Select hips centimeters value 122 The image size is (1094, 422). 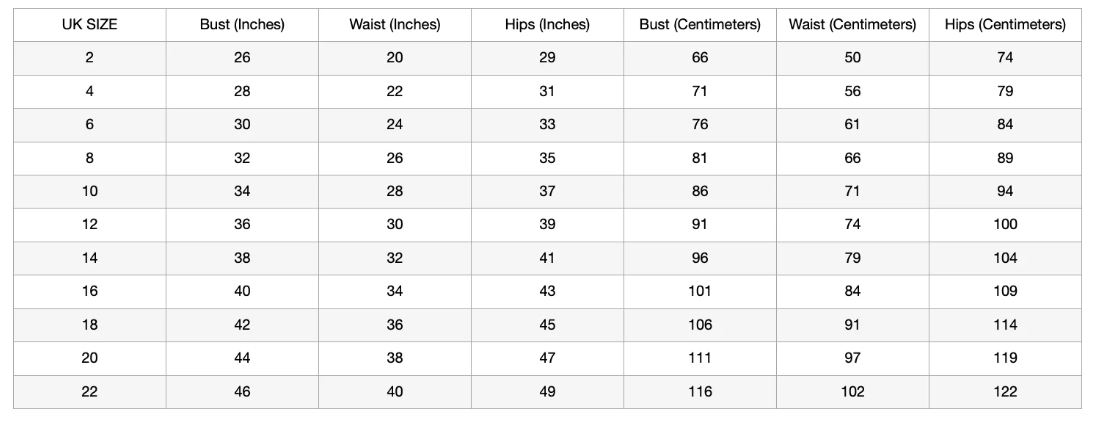pyautogui.click(x=1005, y=392)
